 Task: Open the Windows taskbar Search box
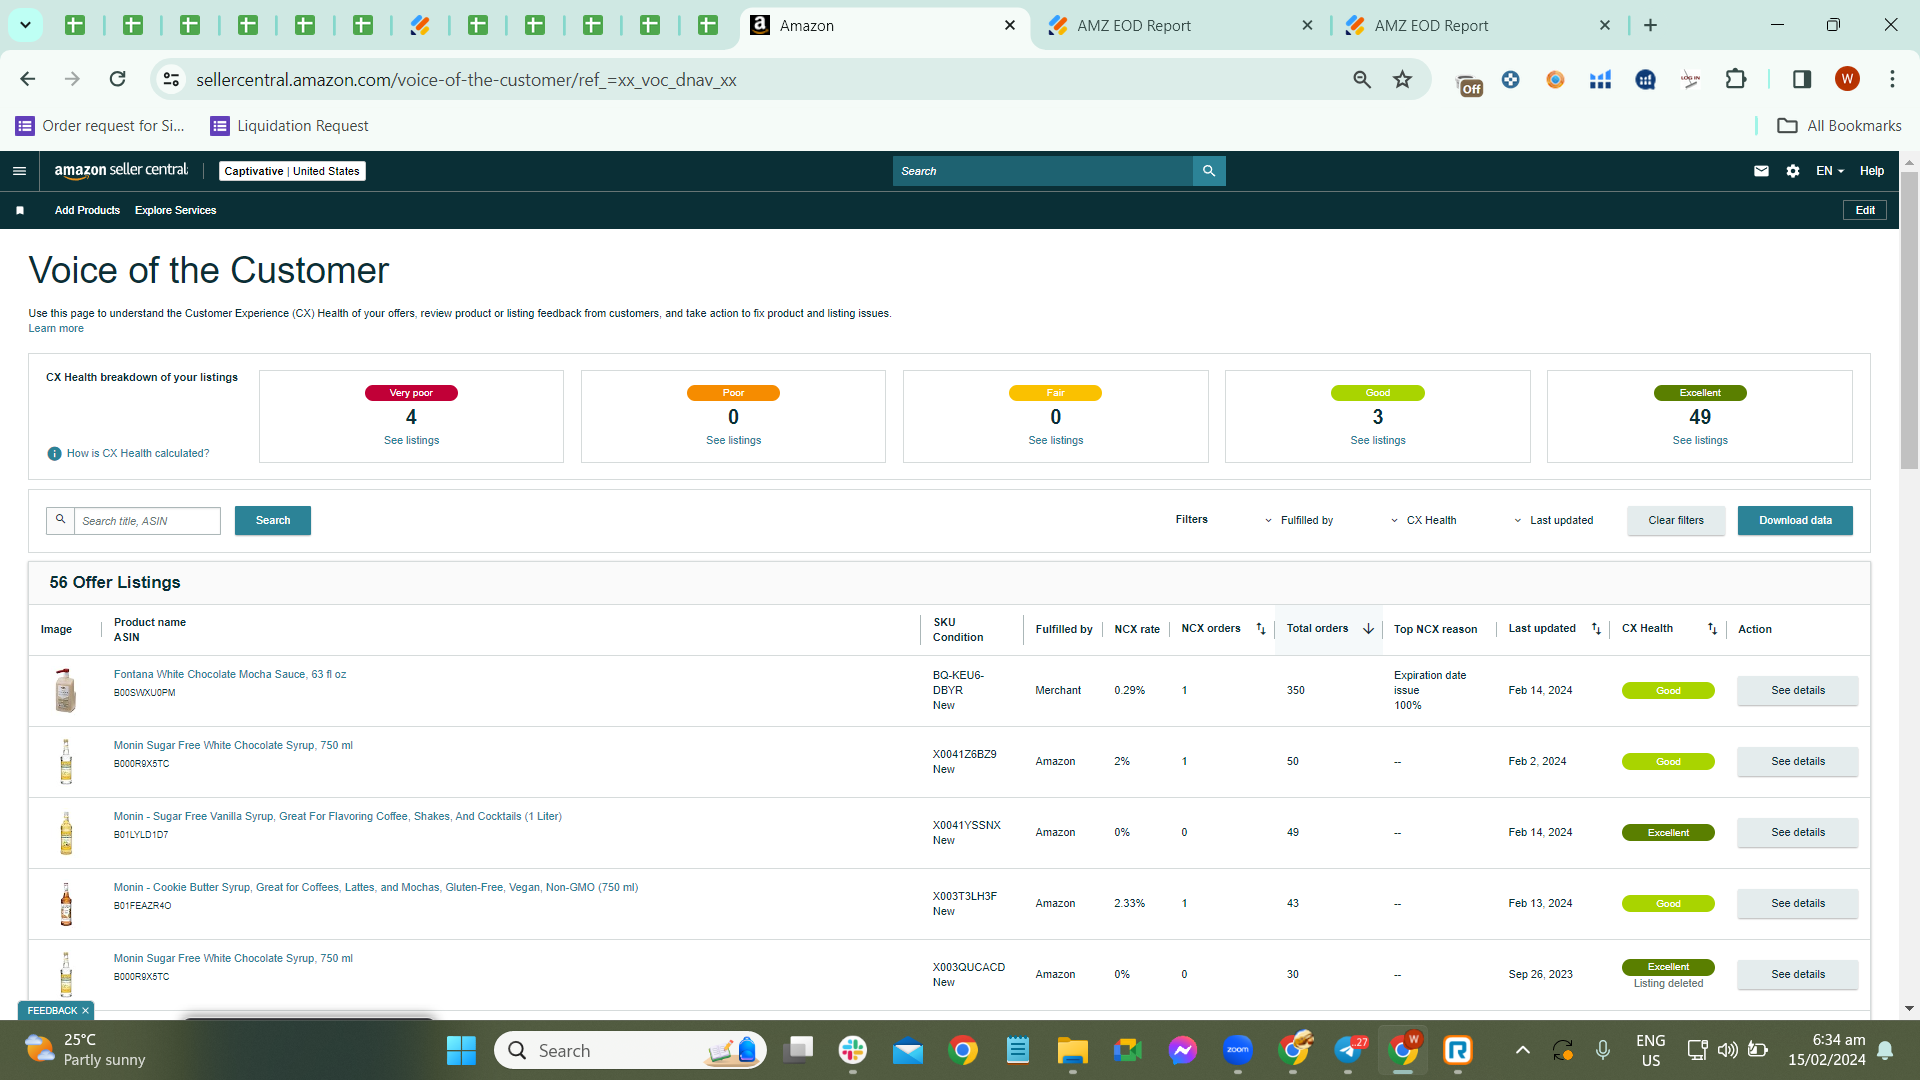[631, 1050]
